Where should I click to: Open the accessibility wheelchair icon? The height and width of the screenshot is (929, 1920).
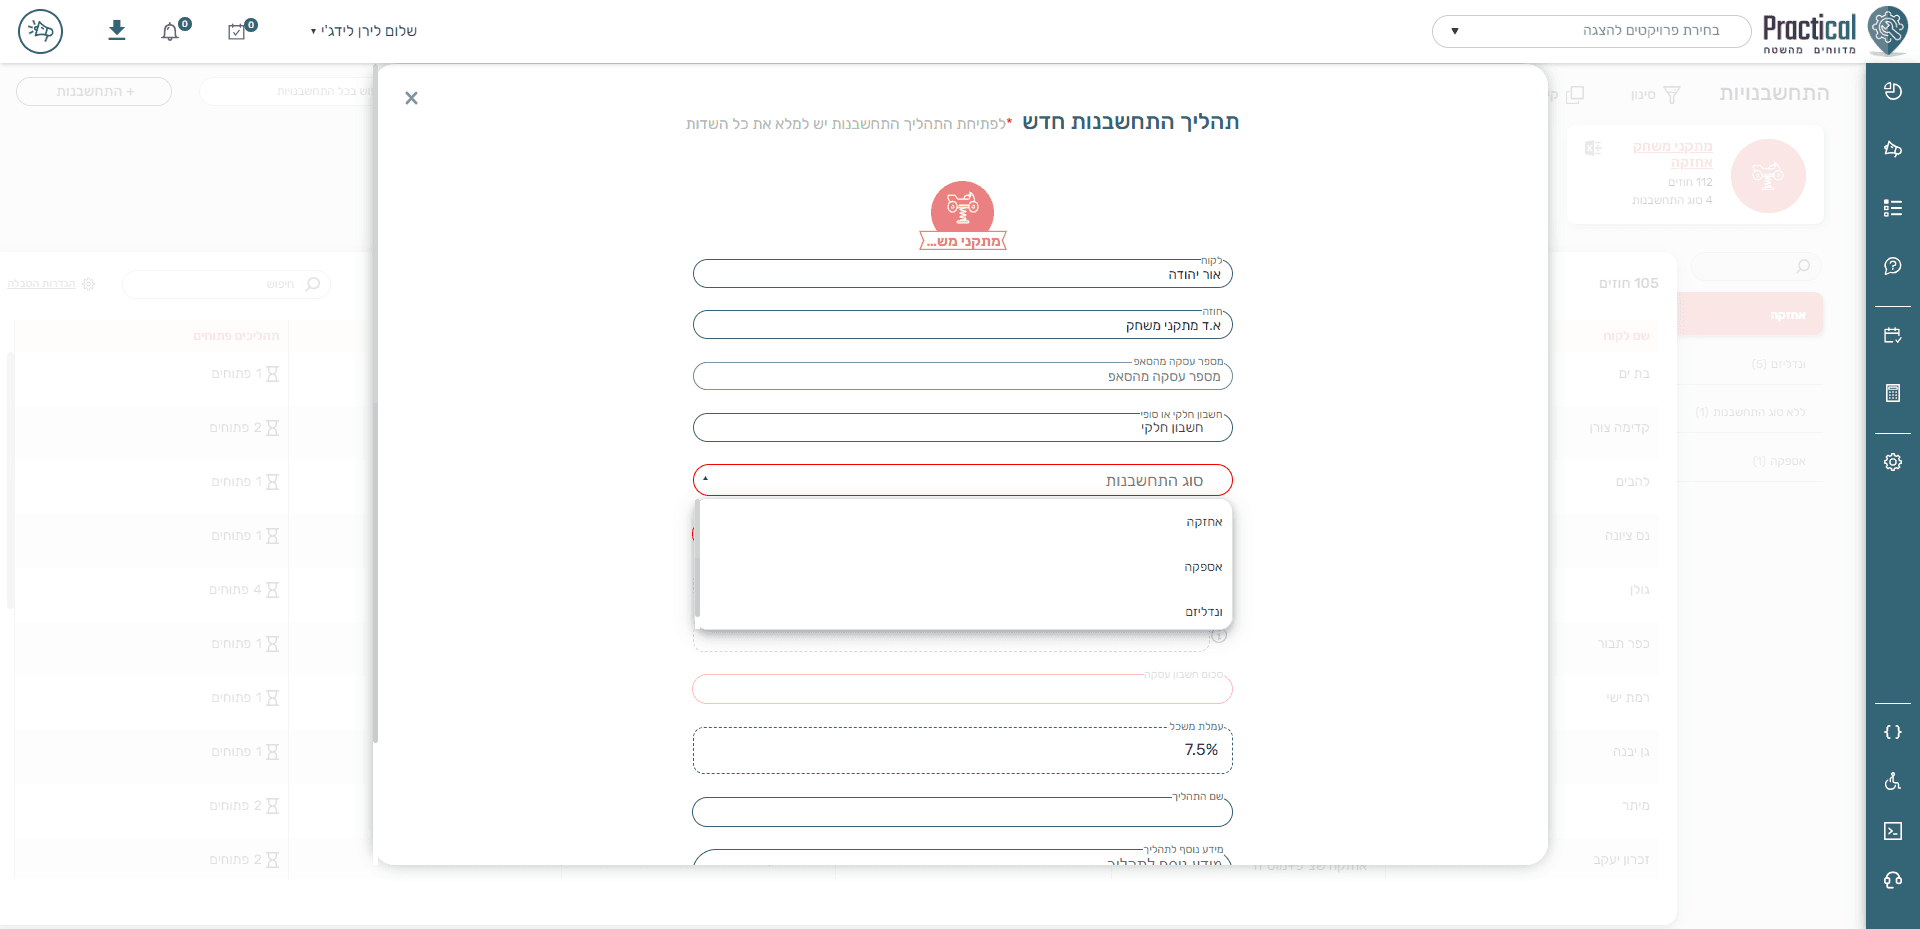point(1892,781)
